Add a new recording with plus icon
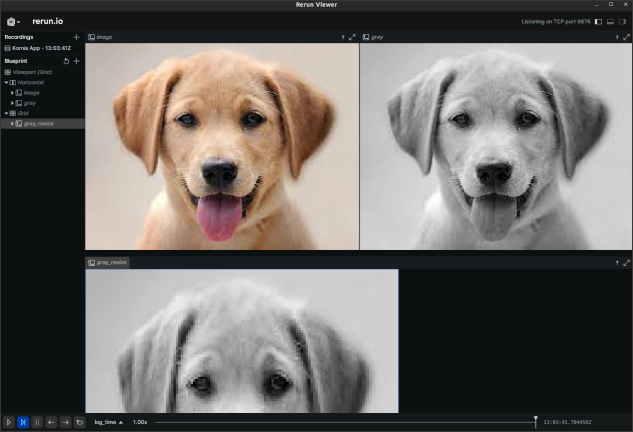 76,37
